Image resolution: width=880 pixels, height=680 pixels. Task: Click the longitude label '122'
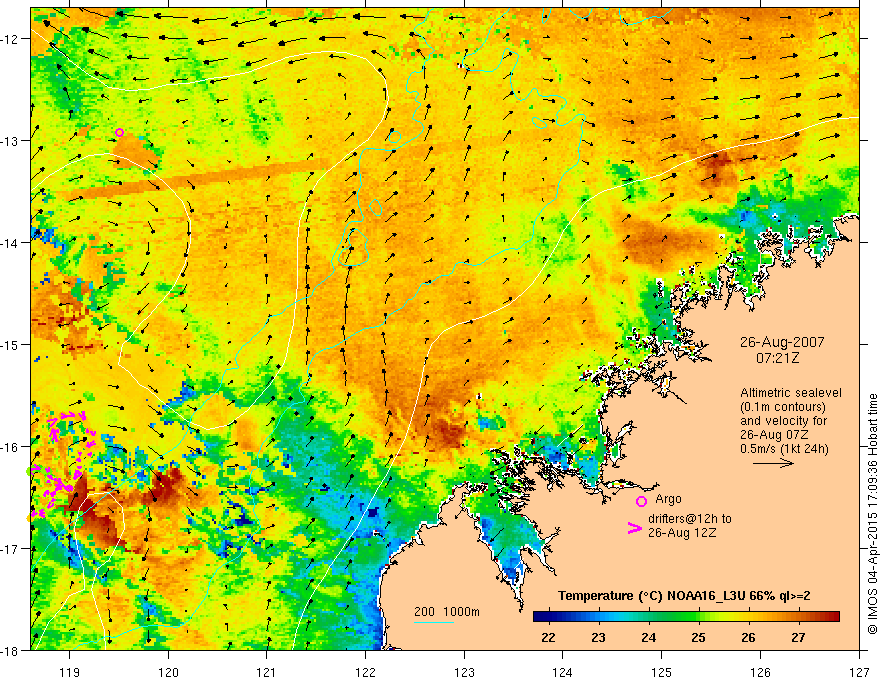tap(365, 672)
